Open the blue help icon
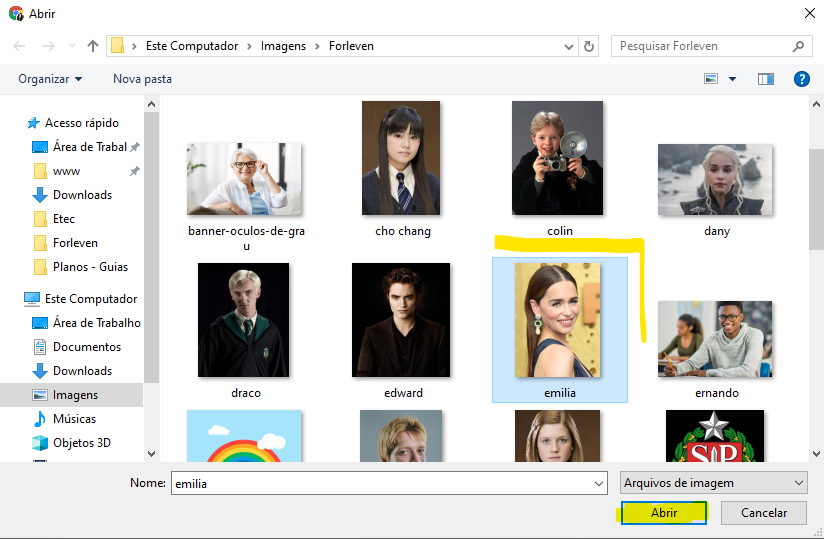Viewport: 824px width, 539px height. (x=801, y=79)
